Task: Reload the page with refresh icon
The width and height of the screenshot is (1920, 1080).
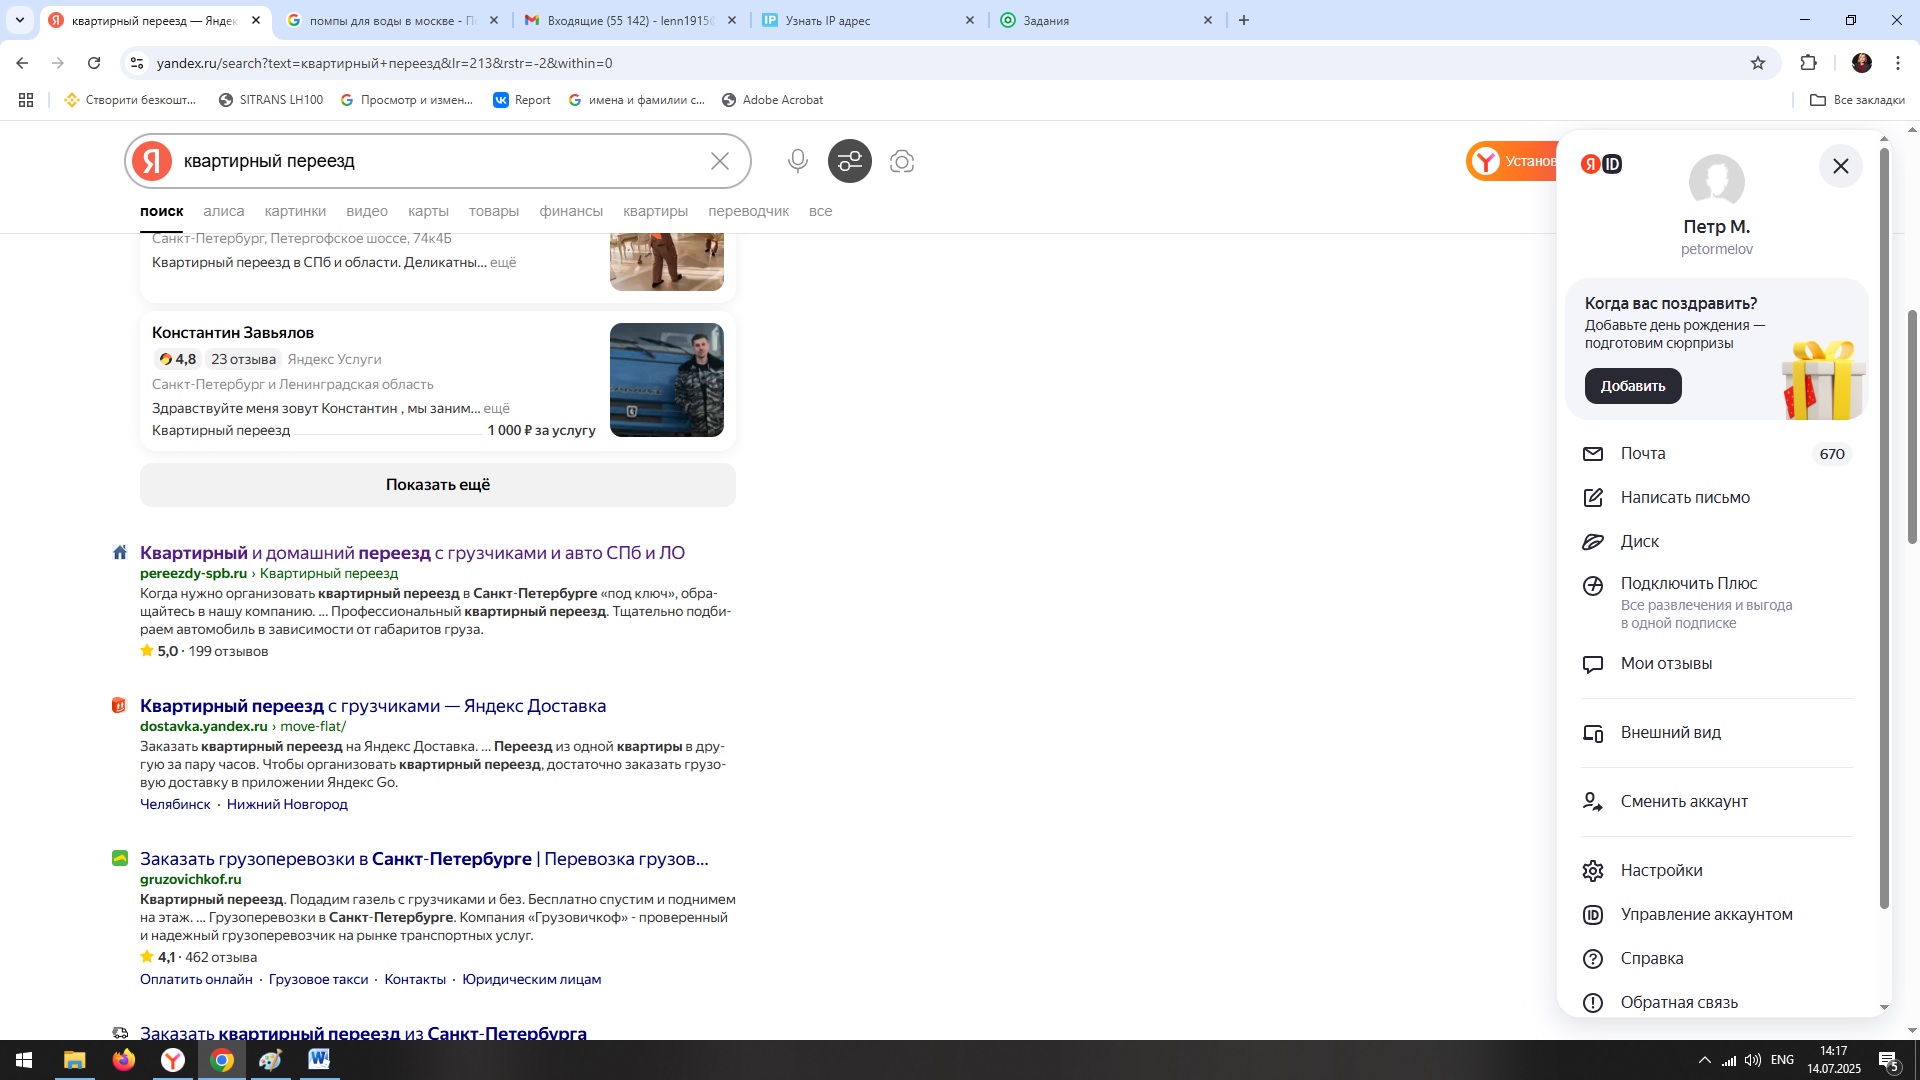Action: pyautogui.click(x=94, y=63)
